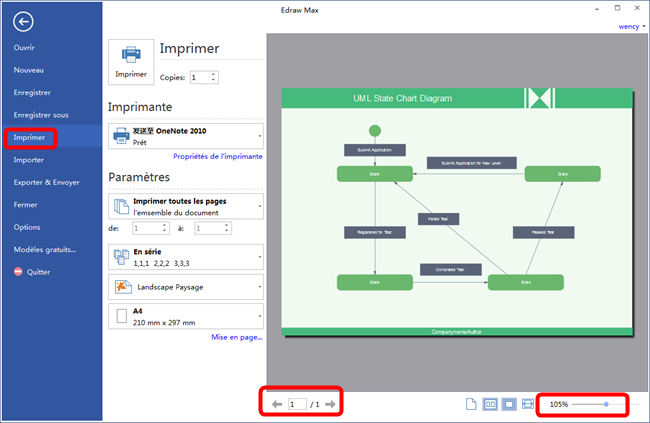Image resolution: width=650 pixels, height=423 pixels.
Task: Increment the 'à' page spinner up
Action: (x=227, y=225)
